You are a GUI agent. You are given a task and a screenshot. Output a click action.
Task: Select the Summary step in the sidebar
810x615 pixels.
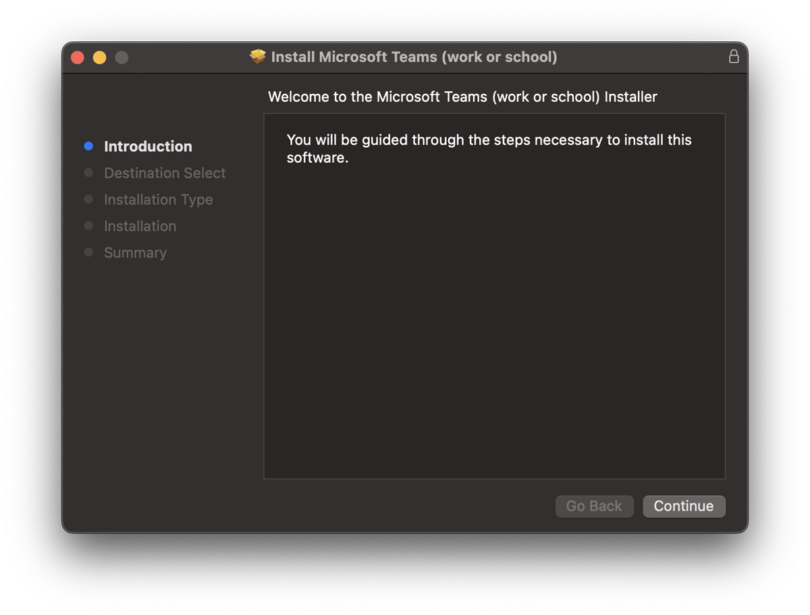pos(135,252)
